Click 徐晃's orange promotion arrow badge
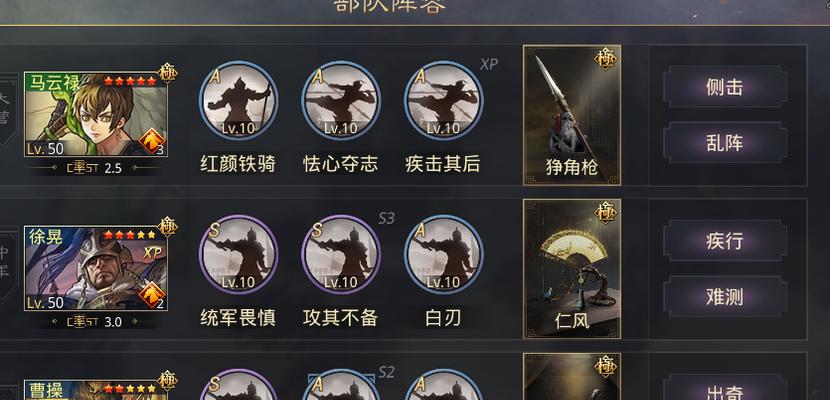830x400 pixels. pyautogui.click(x=152, y=296)
